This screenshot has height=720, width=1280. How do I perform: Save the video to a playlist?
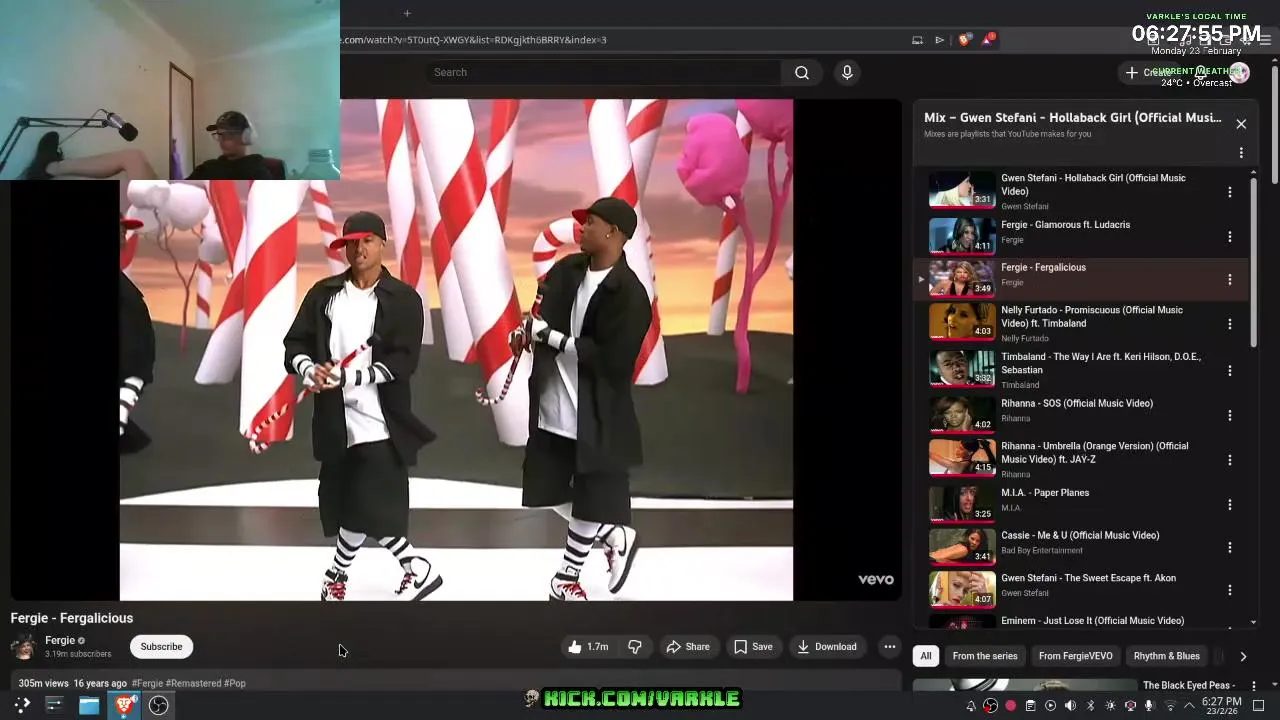tap(753, 647)
